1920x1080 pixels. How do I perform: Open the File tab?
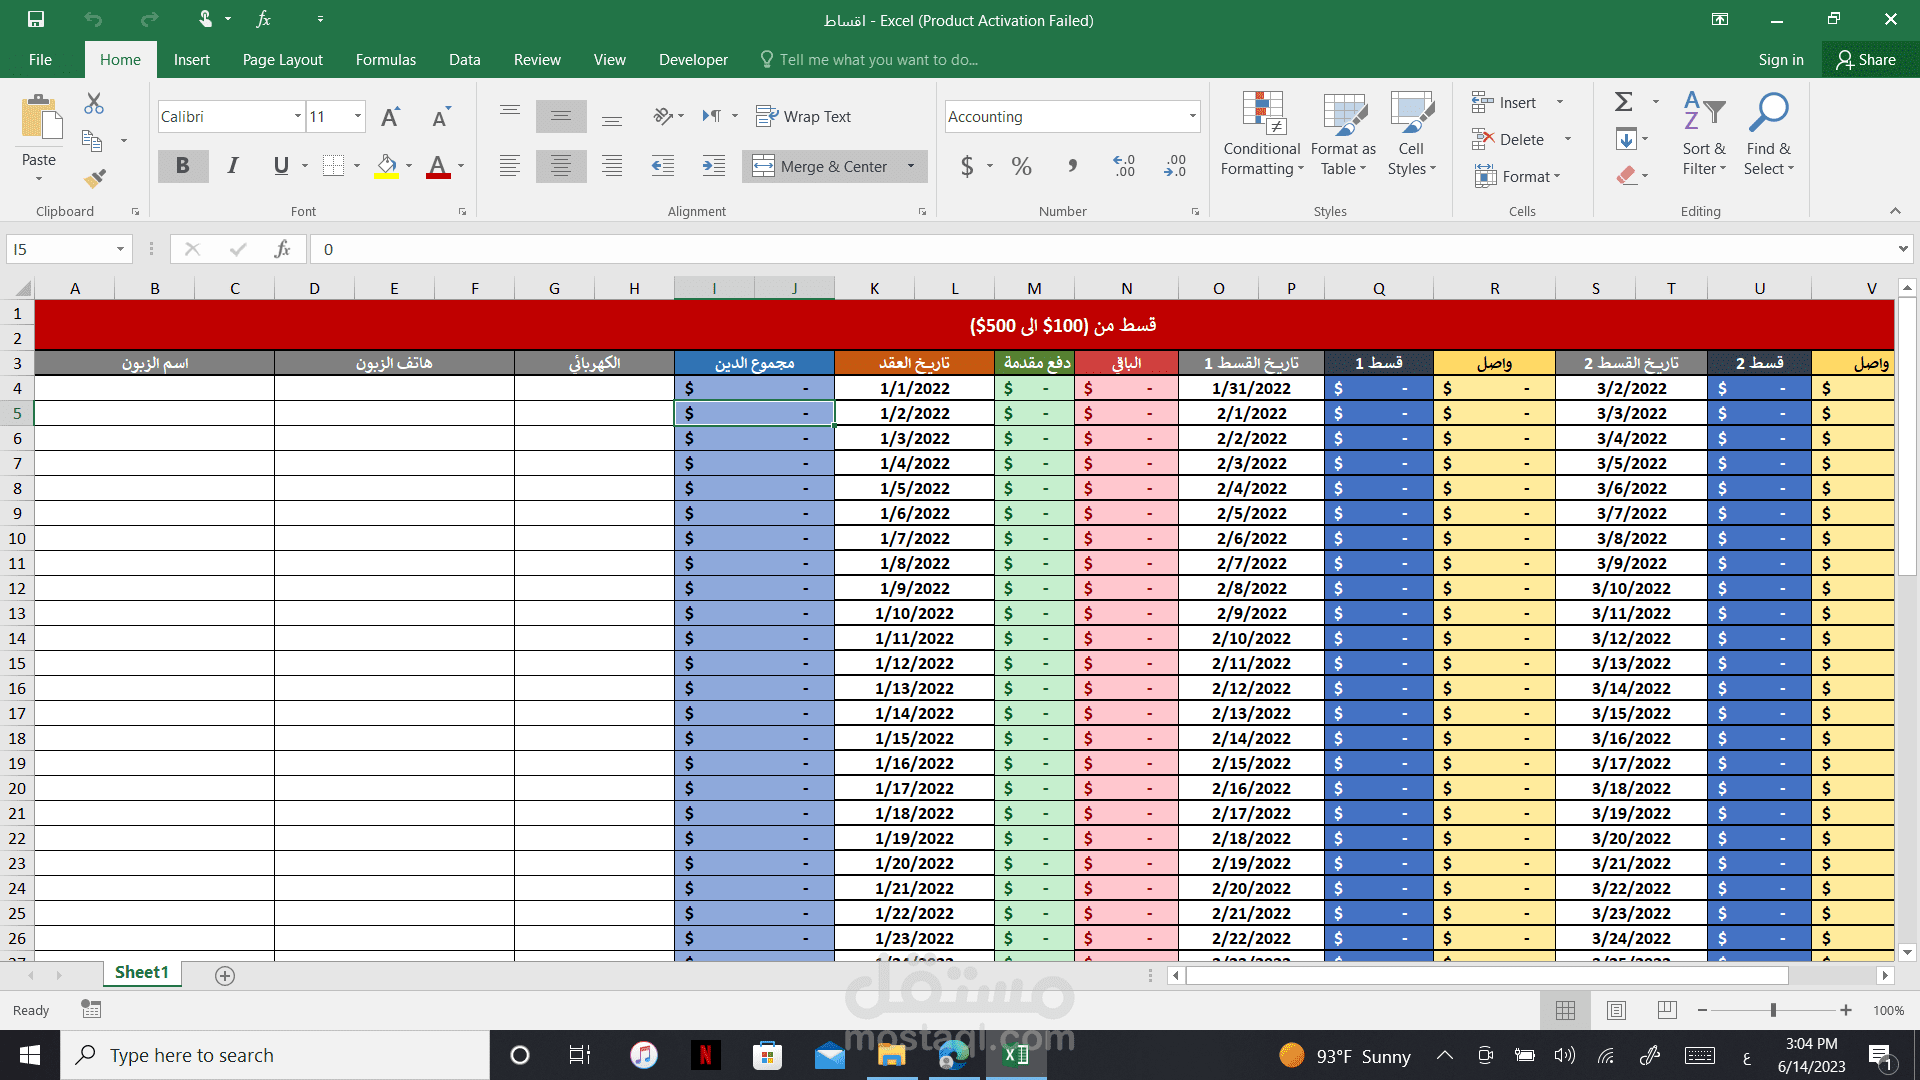tap(40, 60)
